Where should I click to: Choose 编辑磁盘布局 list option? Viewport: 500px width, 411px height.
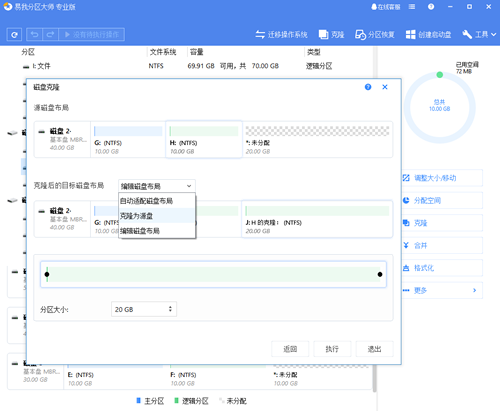click(x=157, y=231)
